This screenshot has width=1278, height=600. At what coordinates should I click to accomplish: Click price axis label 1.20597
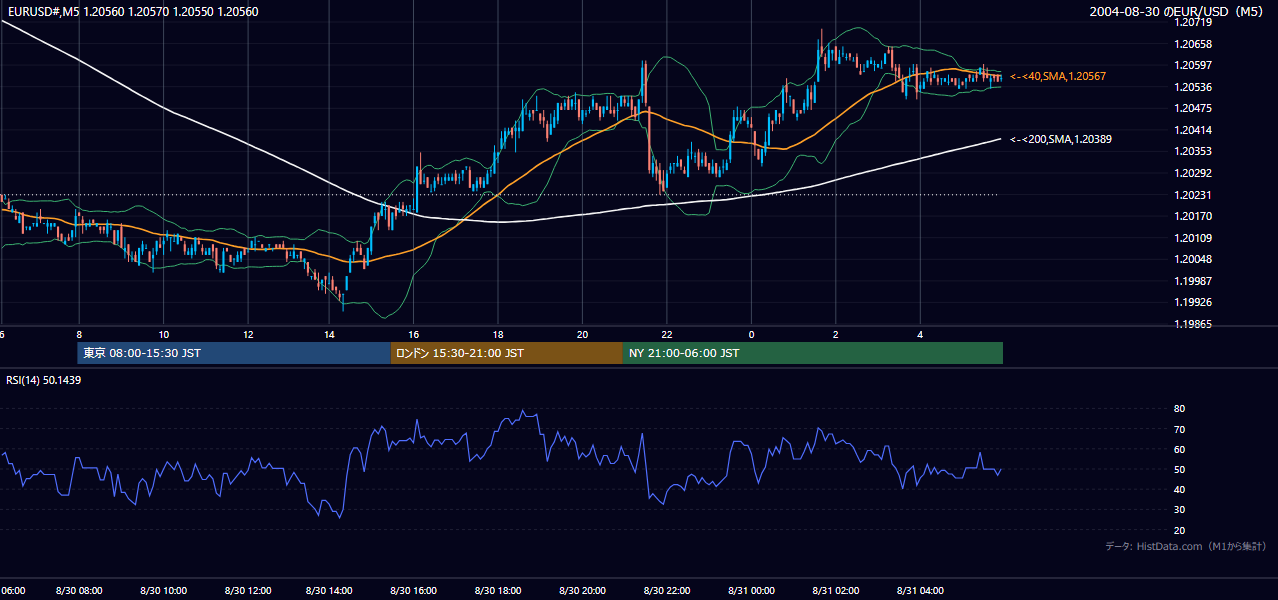point(1193,65)
